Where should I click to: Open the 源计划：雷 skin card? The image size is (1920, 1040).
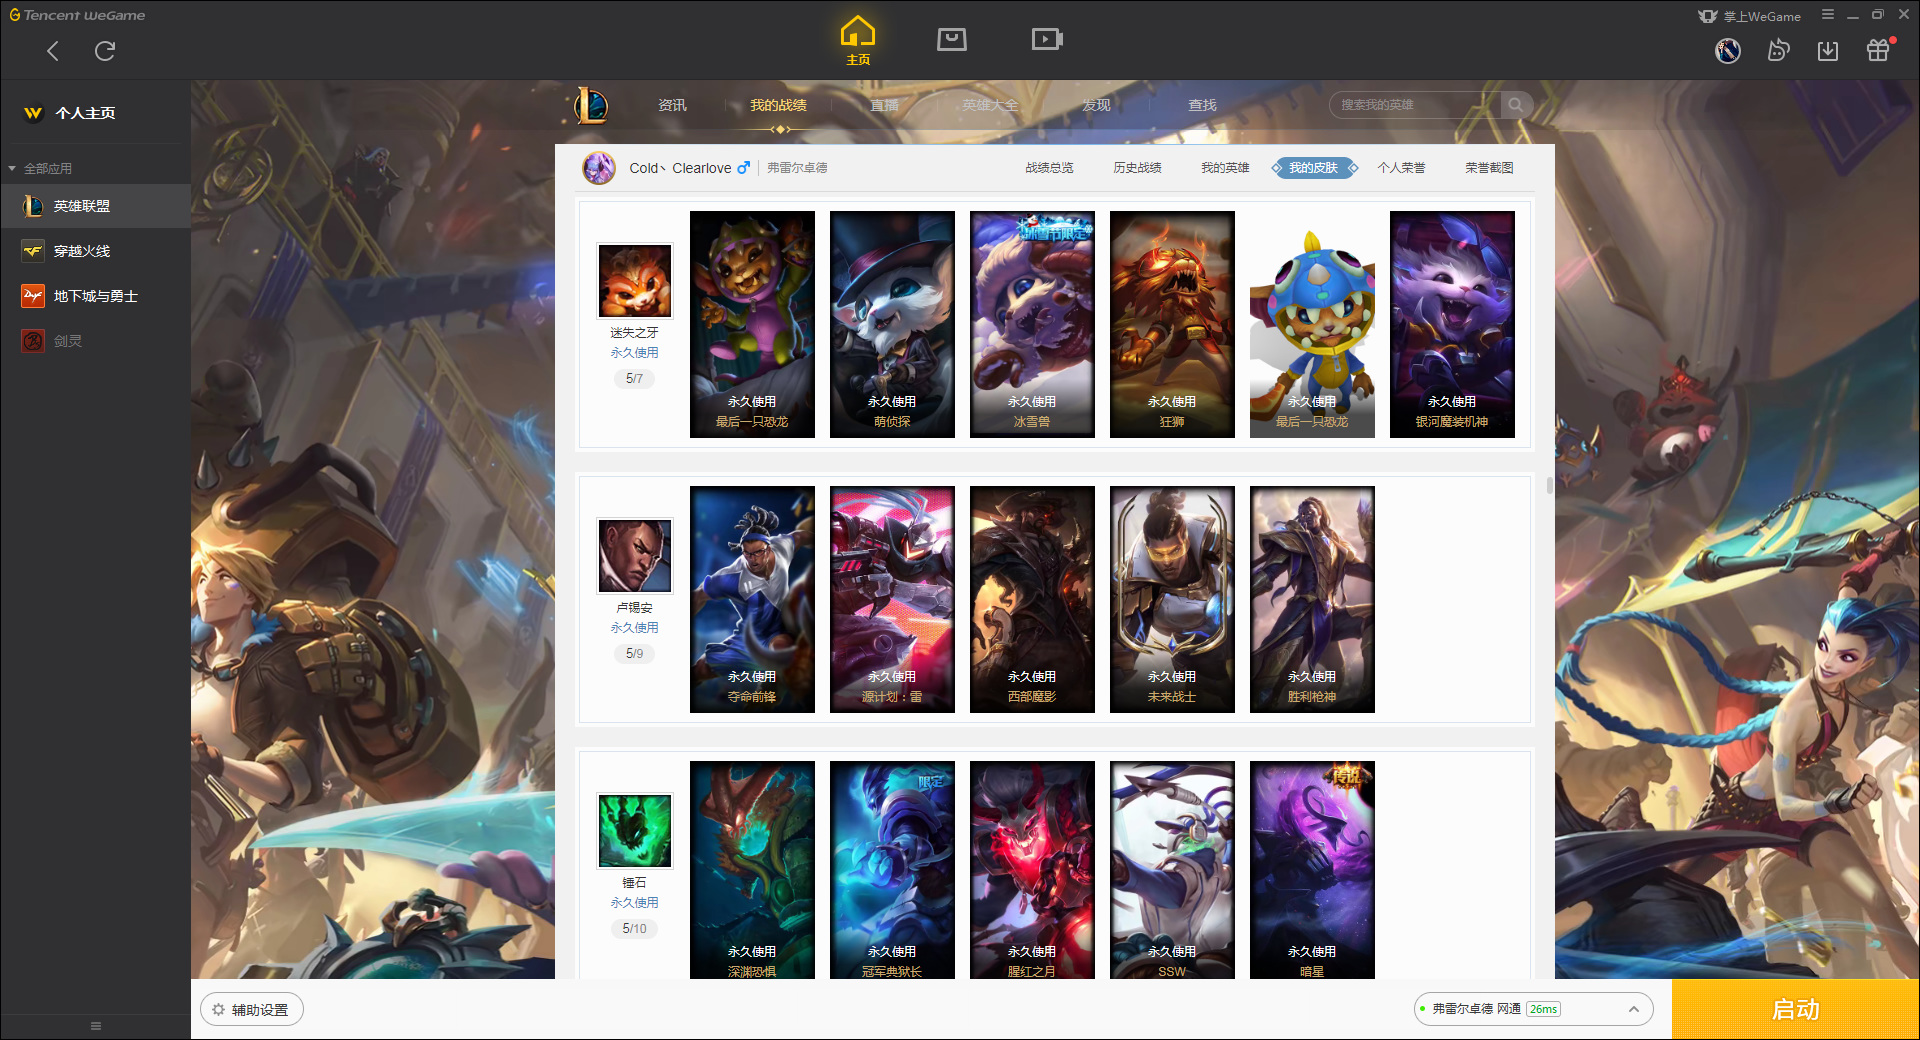(892, 599)
